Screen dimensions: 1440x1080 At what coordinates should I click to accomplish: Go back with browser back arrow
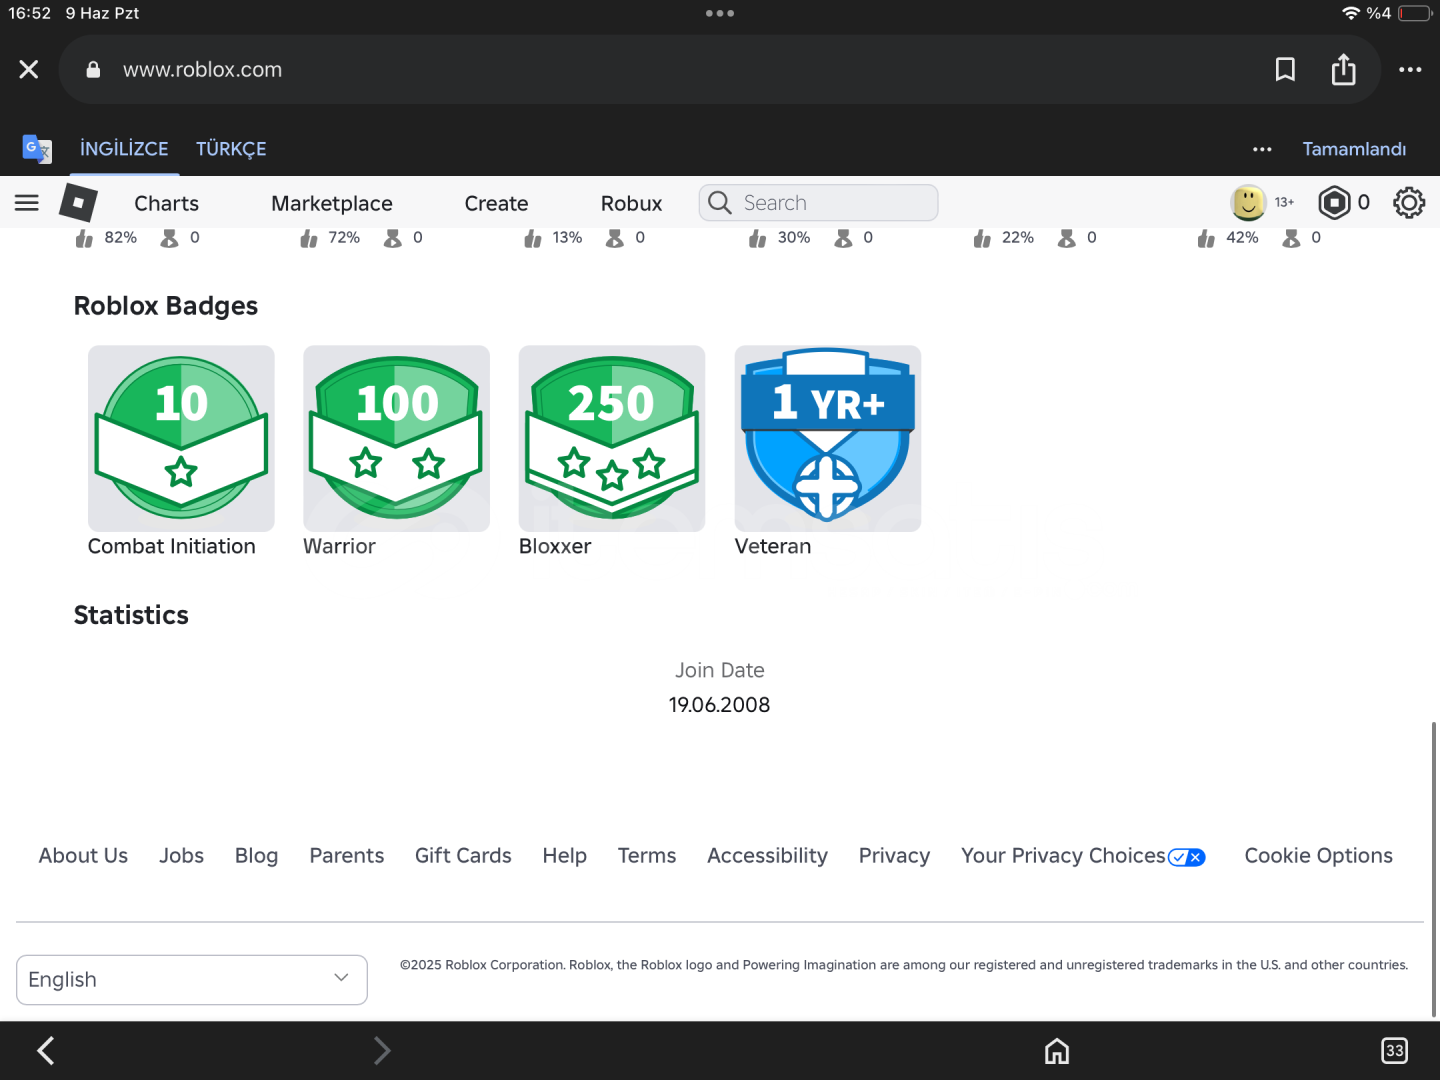45,1050
